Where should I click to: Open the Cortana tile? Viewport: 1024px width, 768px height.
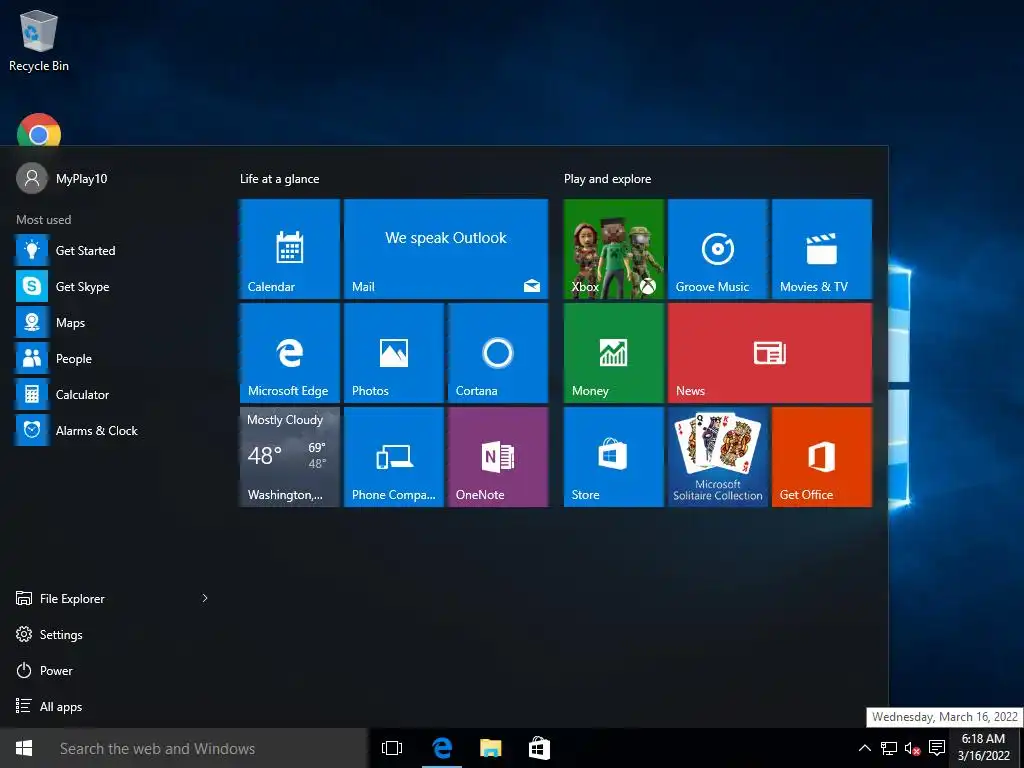pos(498,353)
